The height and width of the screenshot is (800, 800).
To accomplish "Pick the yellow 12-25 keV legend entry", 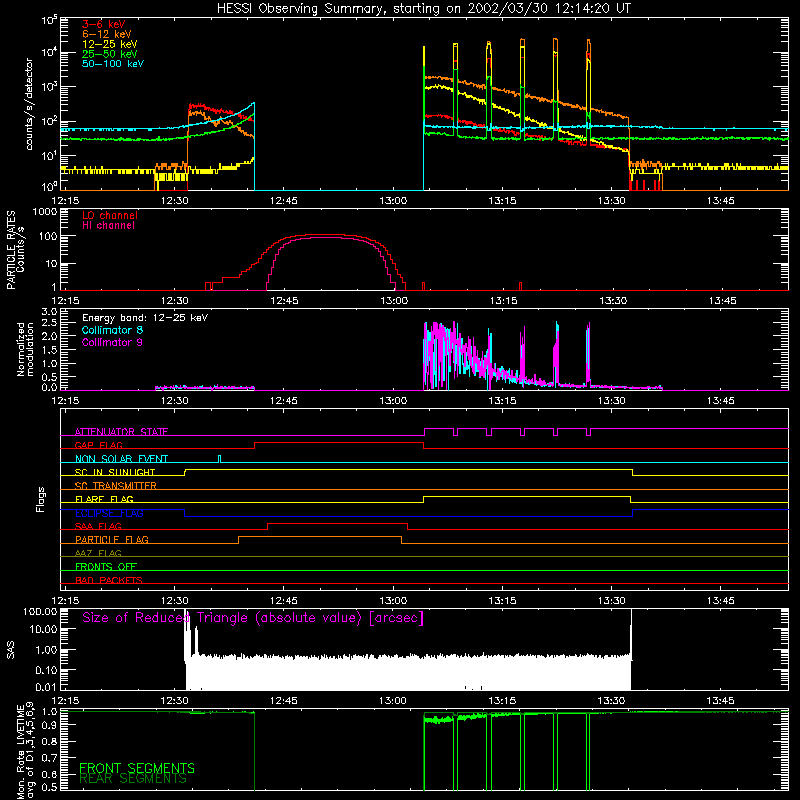I will pyautogui.click(x=109, y=44).
